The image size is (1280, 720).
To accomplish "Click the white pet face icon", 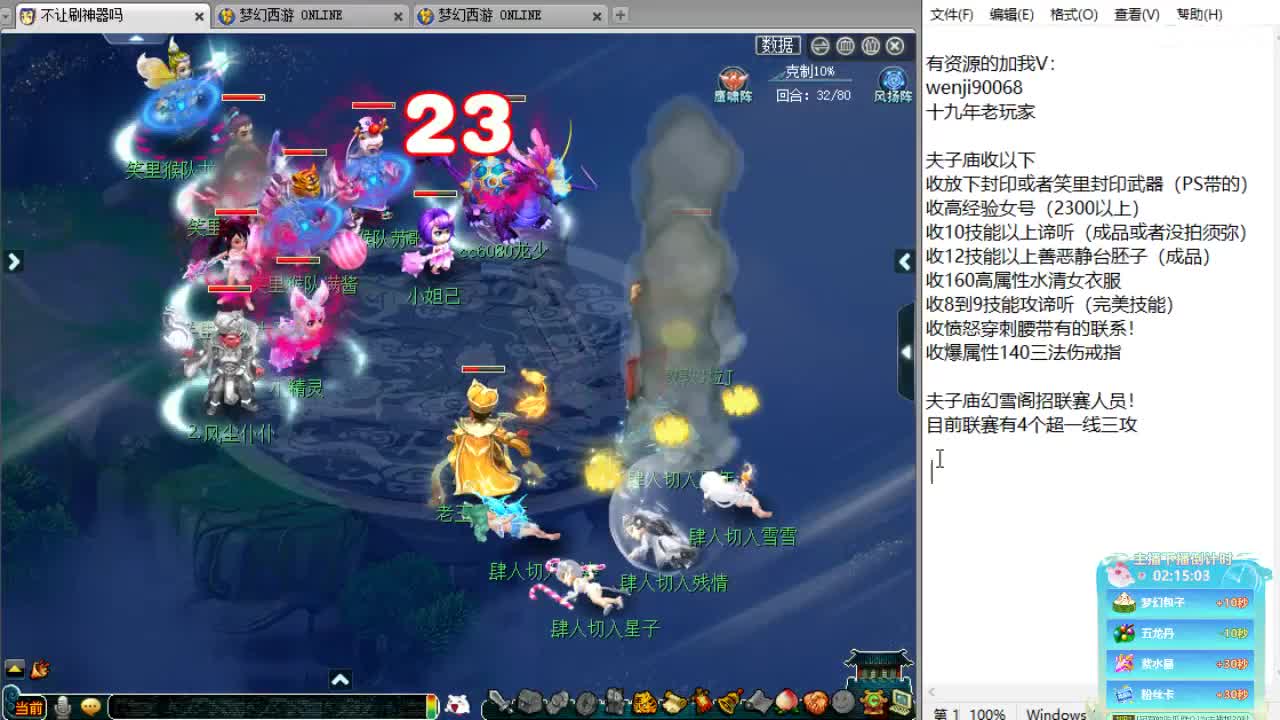I will tap(457, 704).
